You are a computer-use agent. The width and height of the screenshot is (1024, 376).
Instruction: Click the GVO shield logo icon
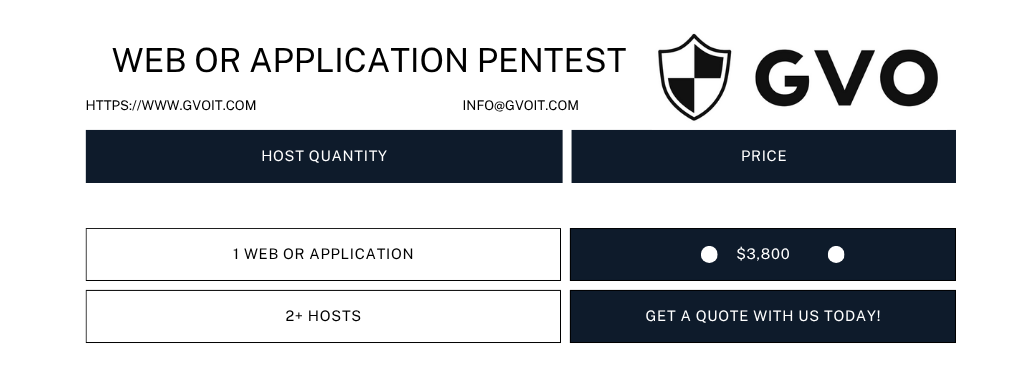tap(694, 77)
